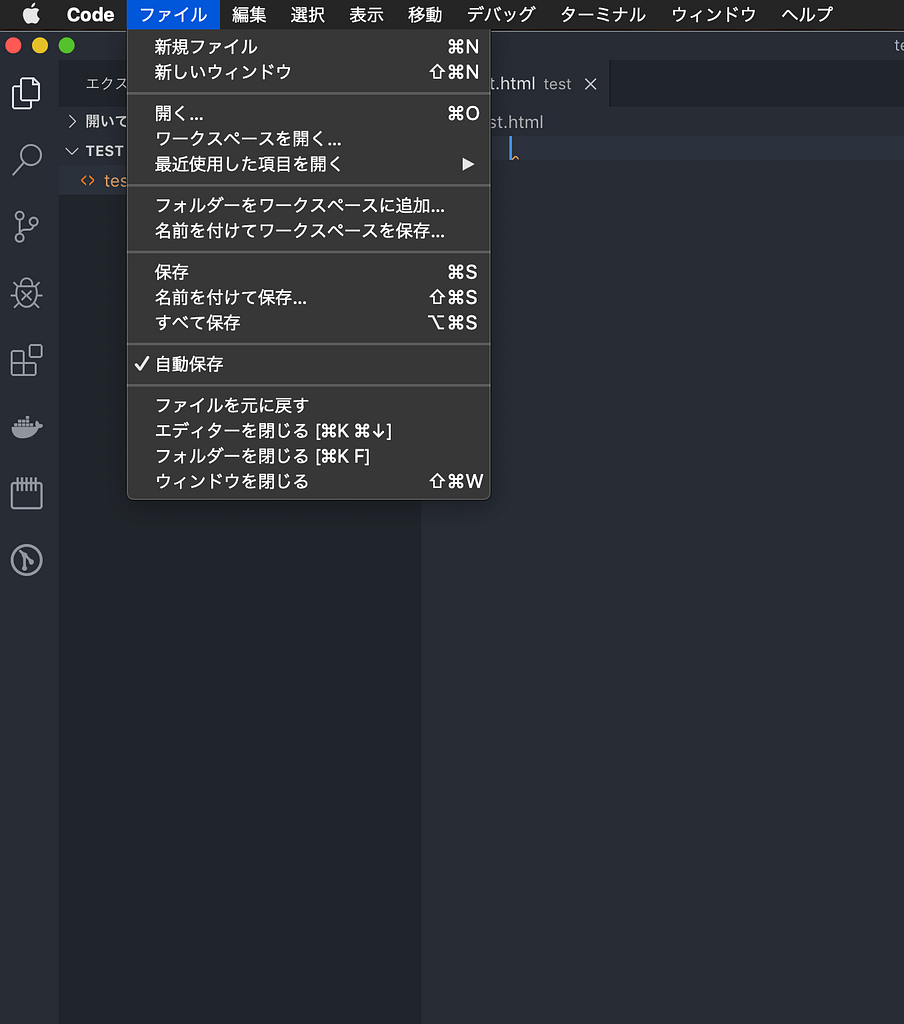Open the Search view in activity bar
This screenshot has height=1024, width=904.
click(x=26, y=159)
